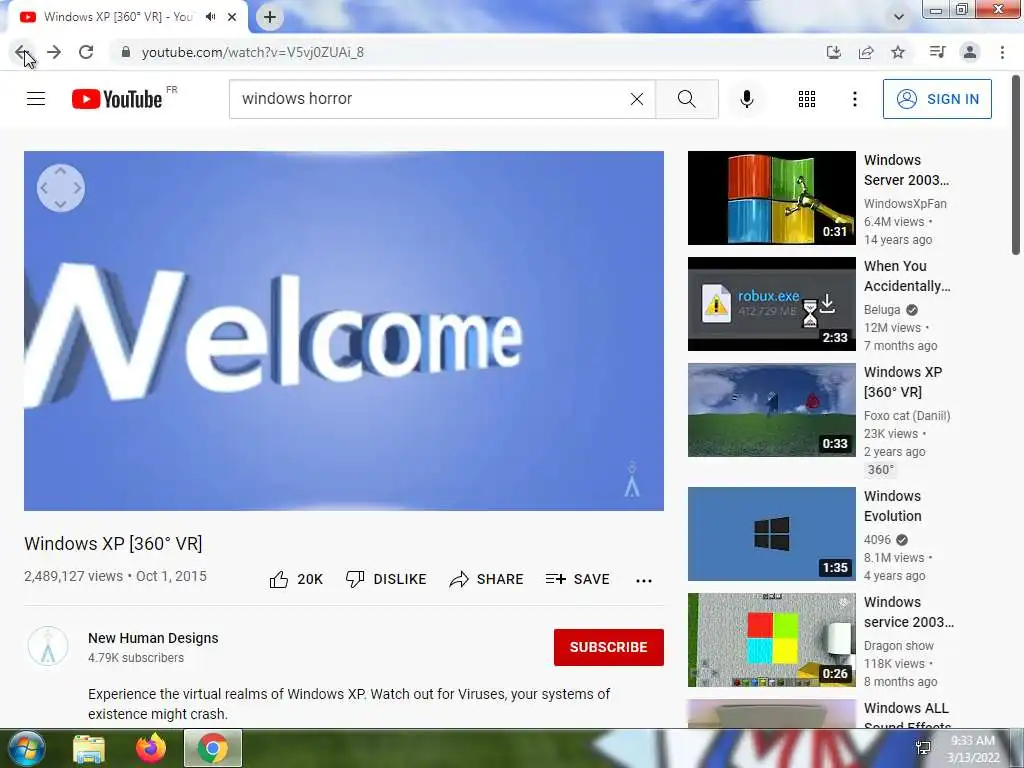Mute the tab via speaker icon
This screenshot has height=768, width=1024.
(210, 17)
